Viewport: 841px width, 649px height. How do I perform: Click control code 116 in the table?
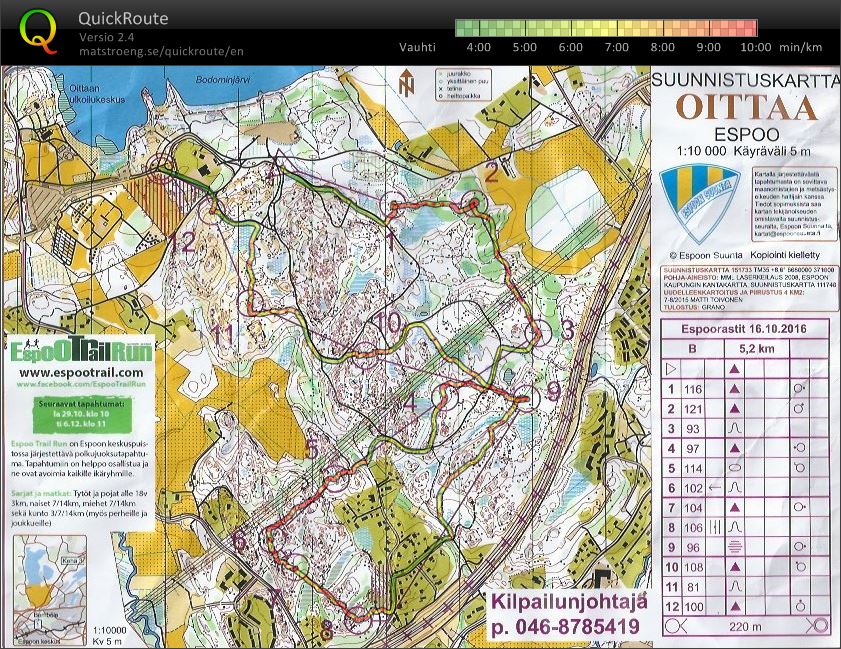[x=693, y=389]
